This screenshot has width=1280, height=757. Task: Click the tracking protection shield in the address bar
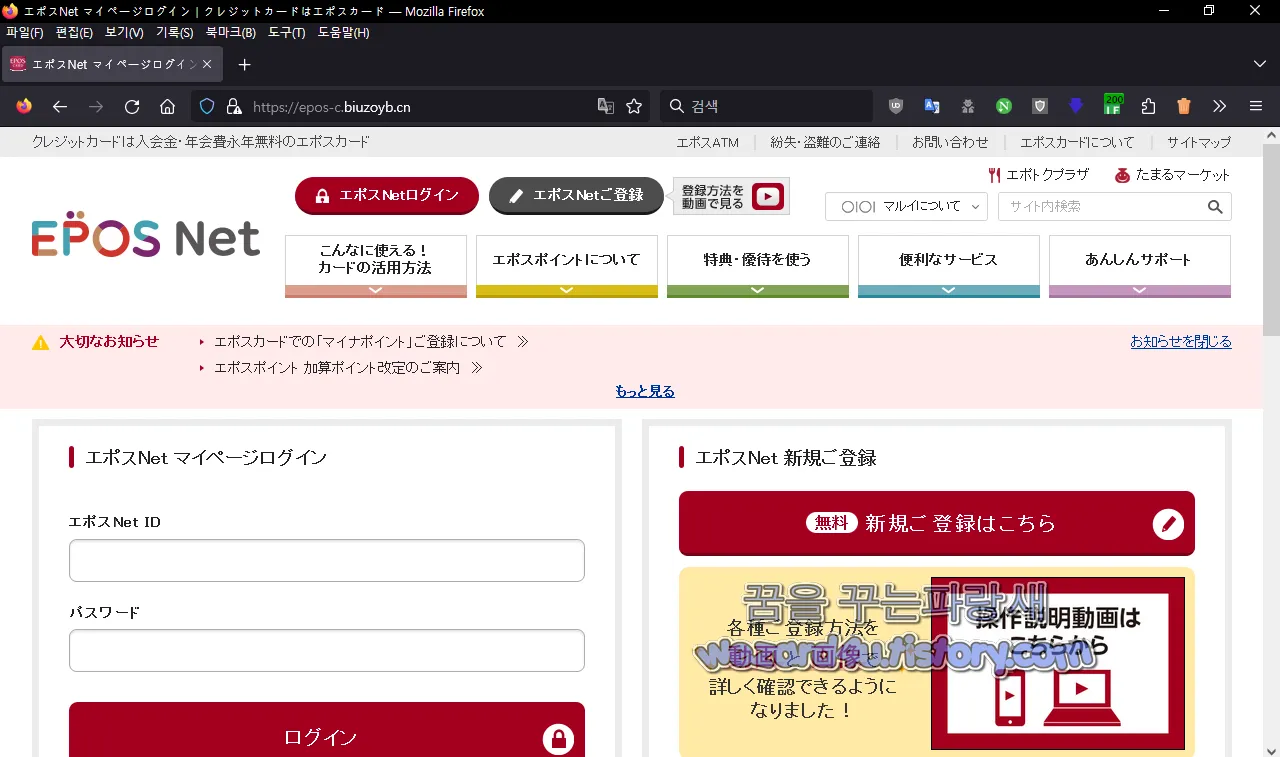click(207, 106)
